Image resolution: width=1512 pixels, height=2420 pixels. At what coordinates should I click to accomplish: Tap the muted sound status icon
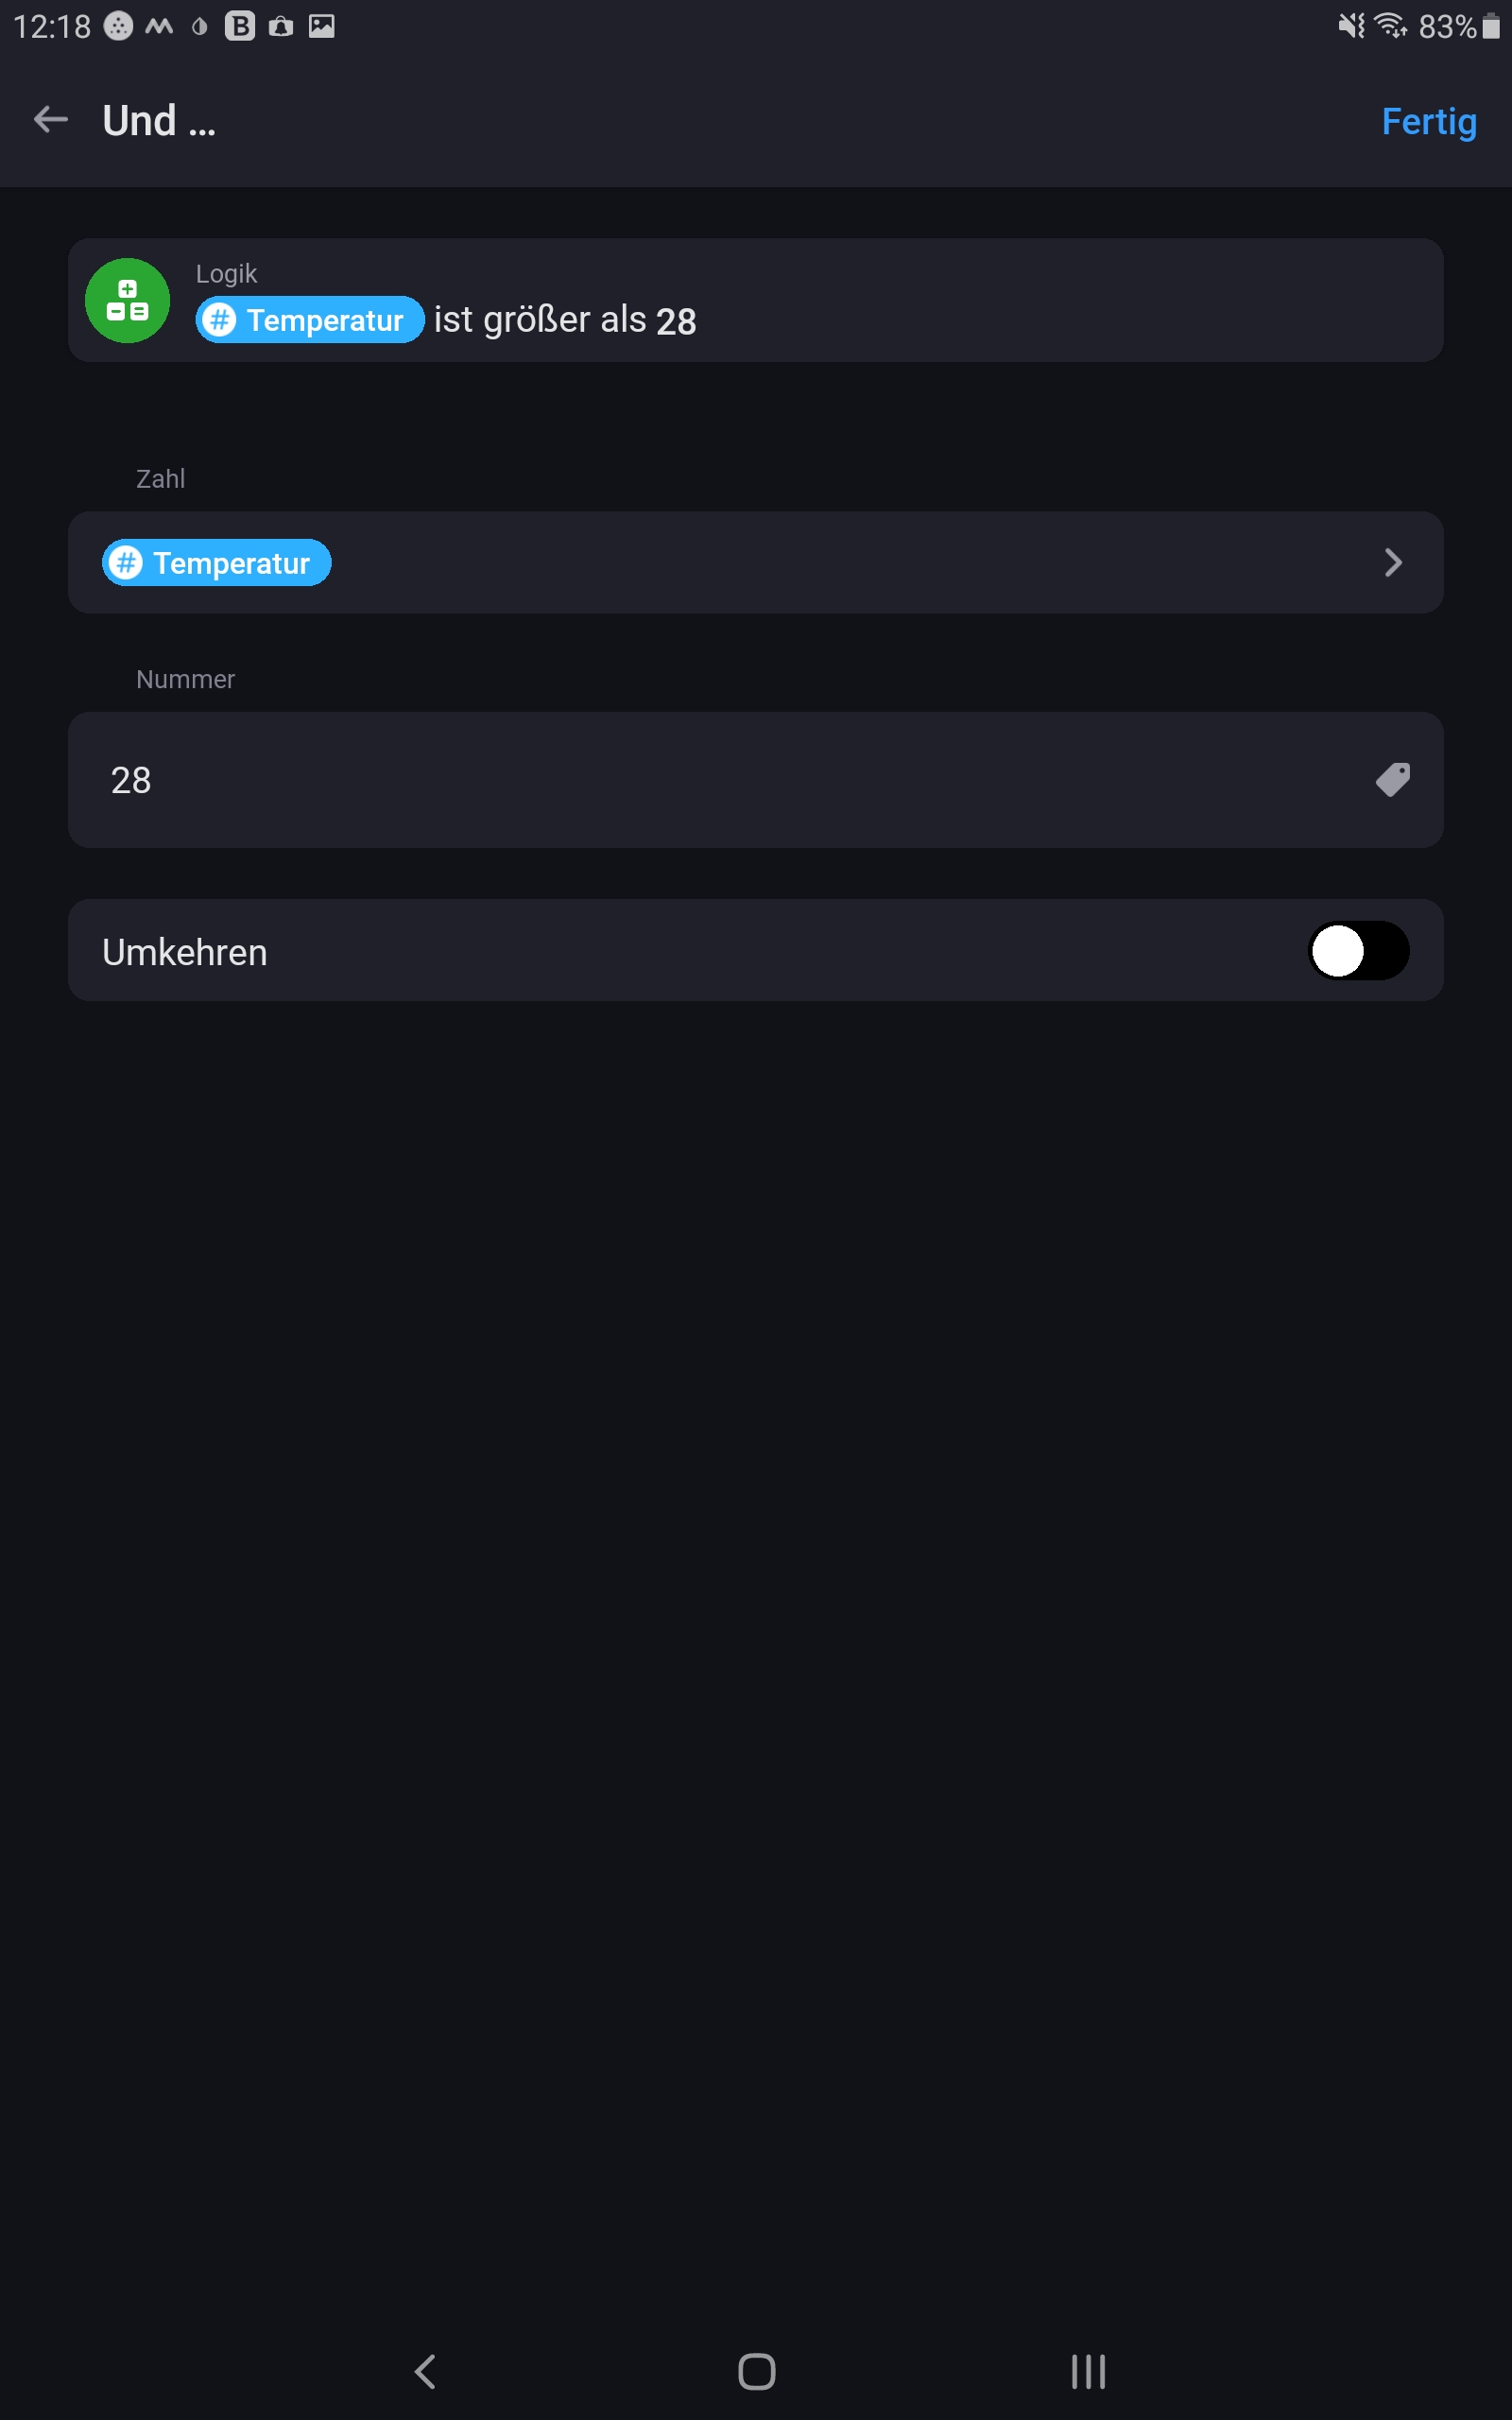click(x=1351, y=25)
